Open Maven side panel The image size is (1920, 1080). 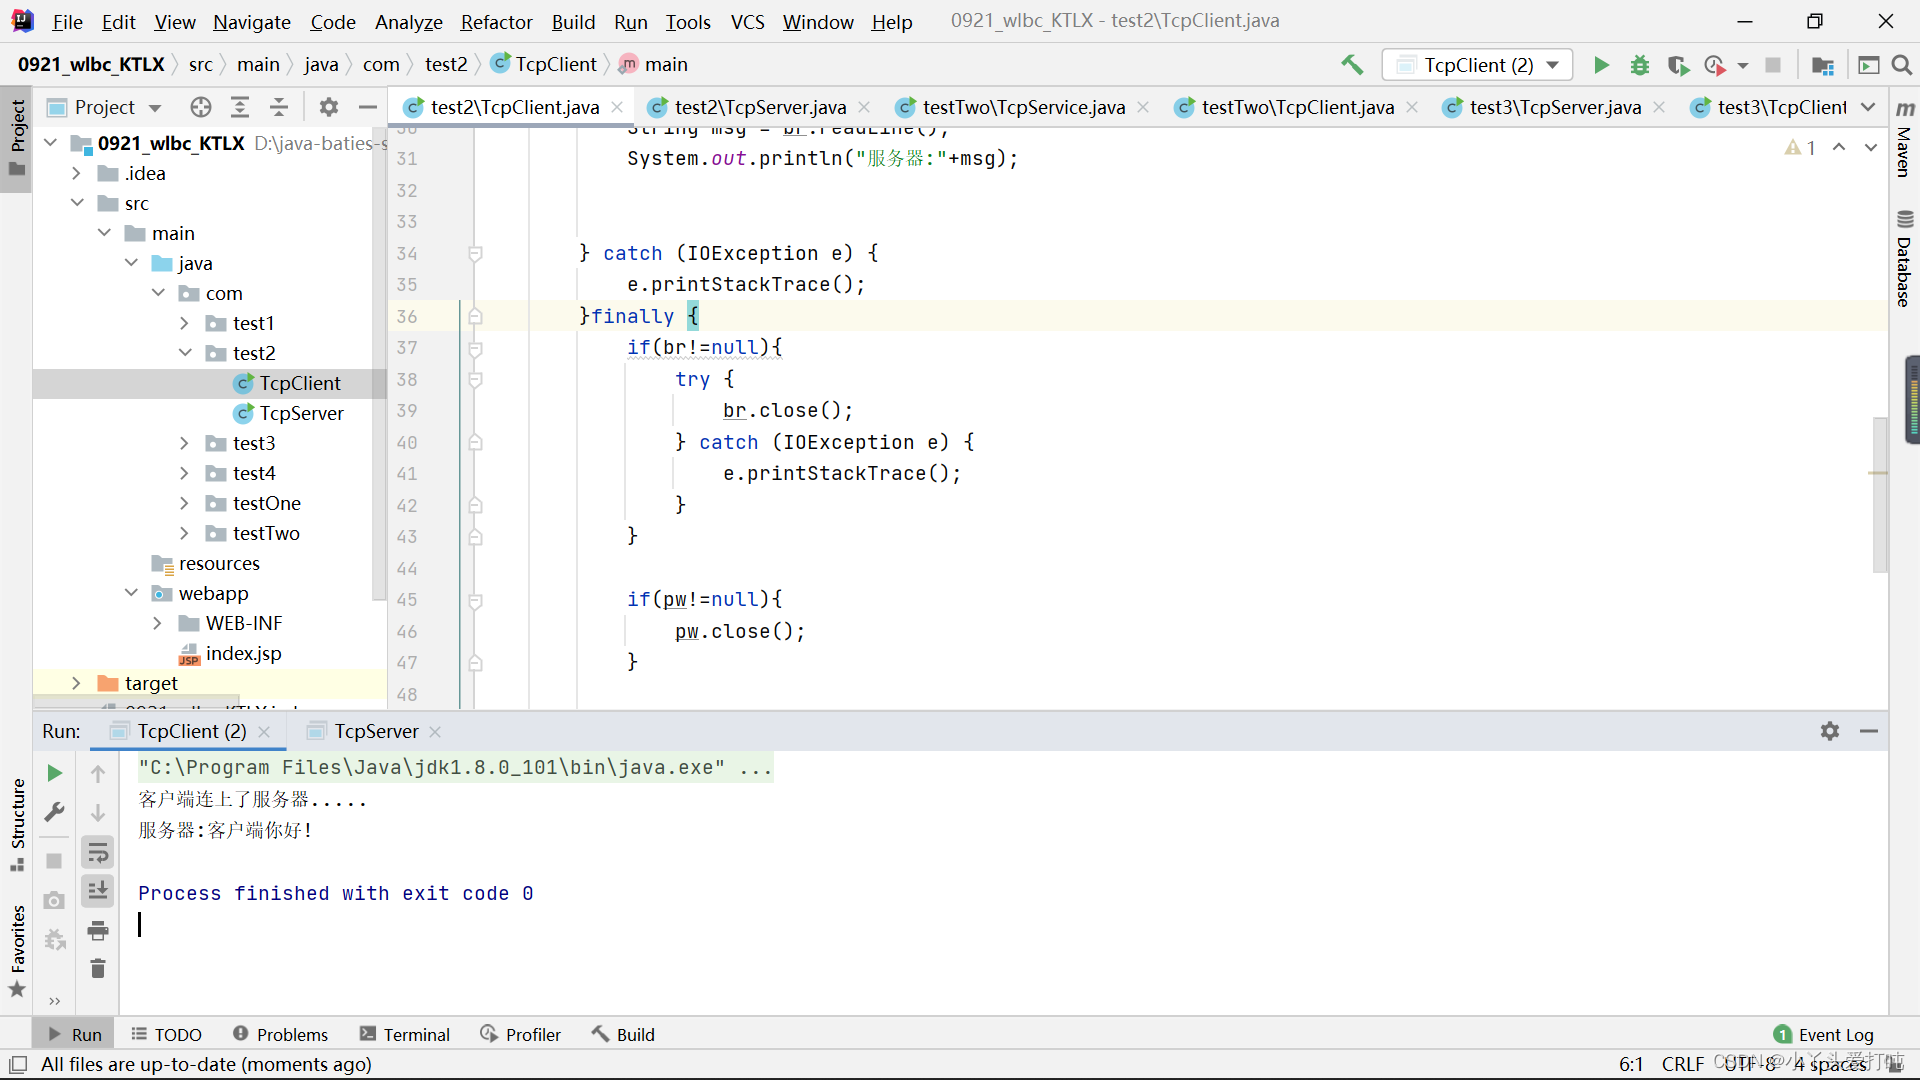tap(1904, 140)
